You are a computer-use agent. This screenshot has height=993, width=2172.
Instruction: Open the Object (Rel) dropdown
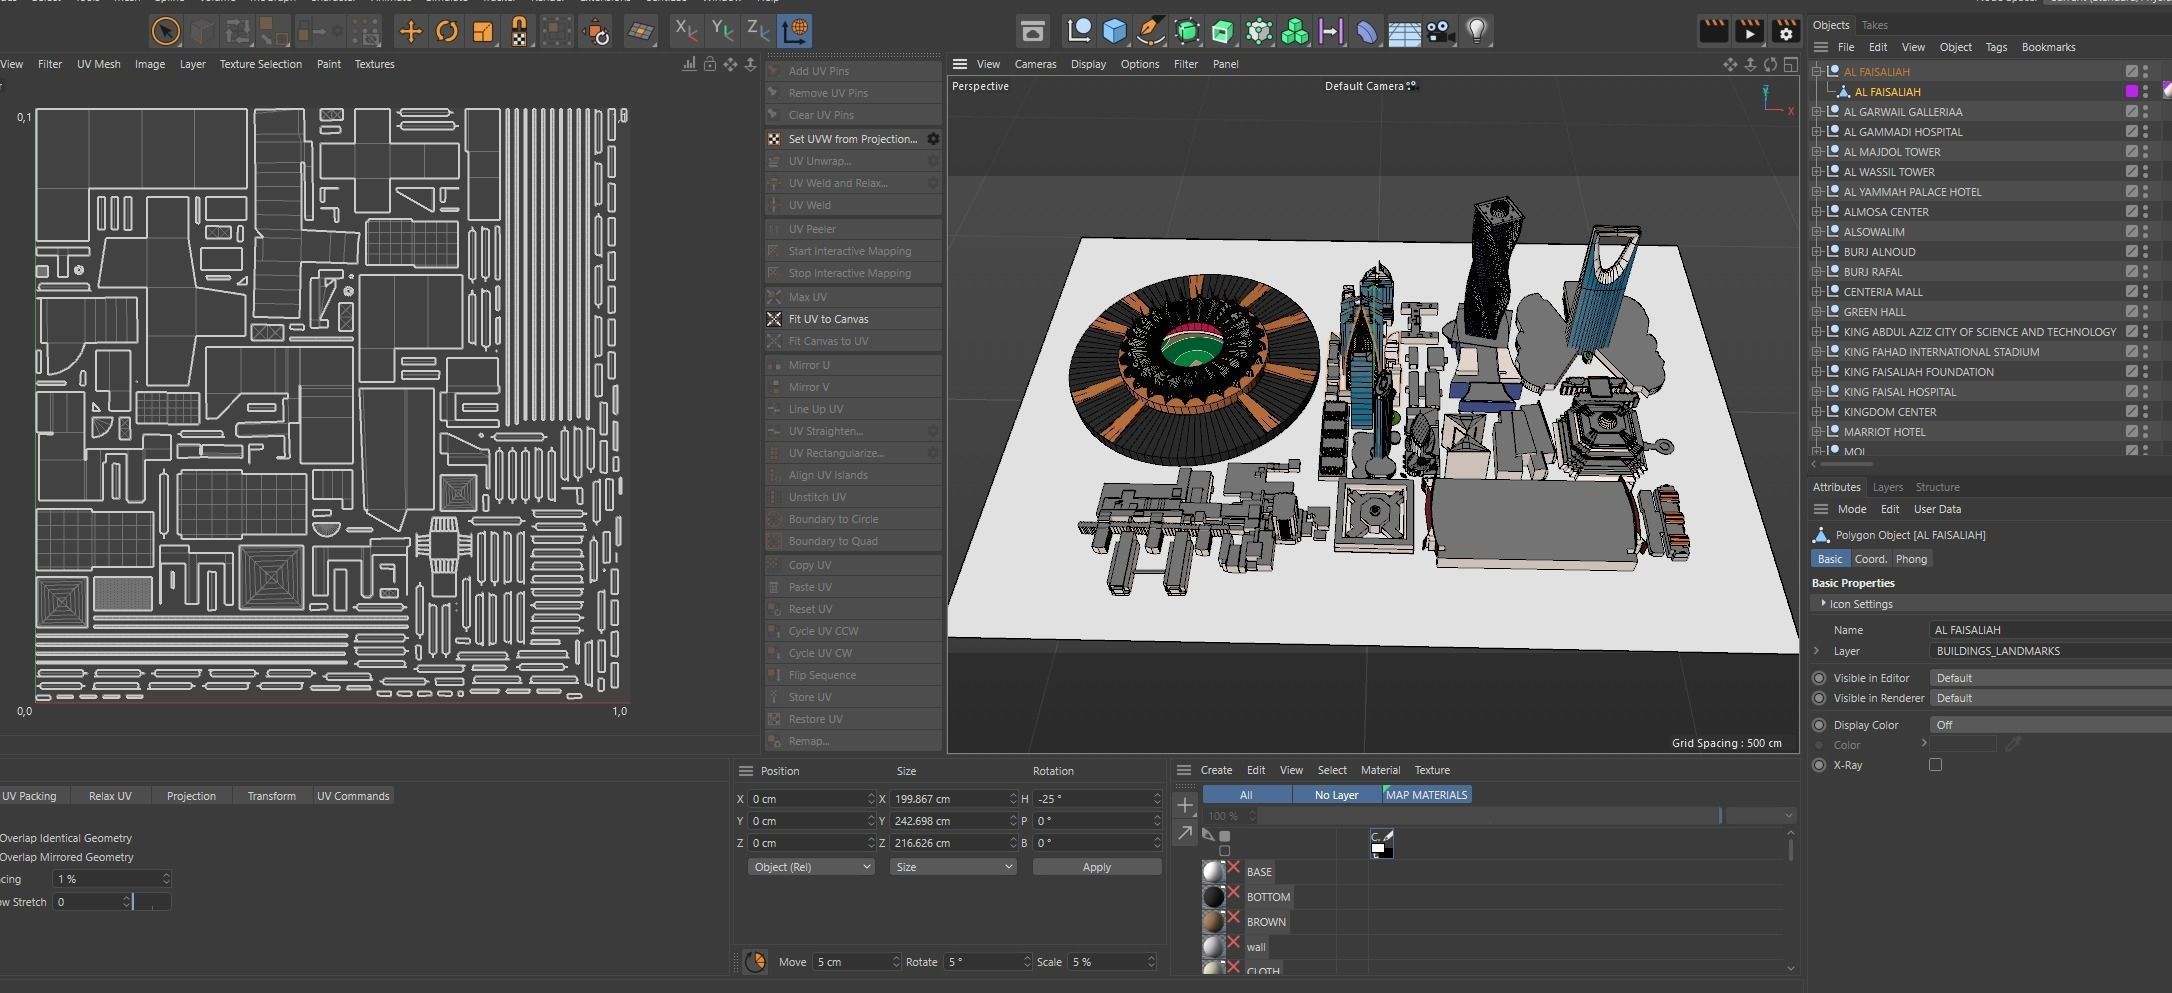click(x=811, y=867)
